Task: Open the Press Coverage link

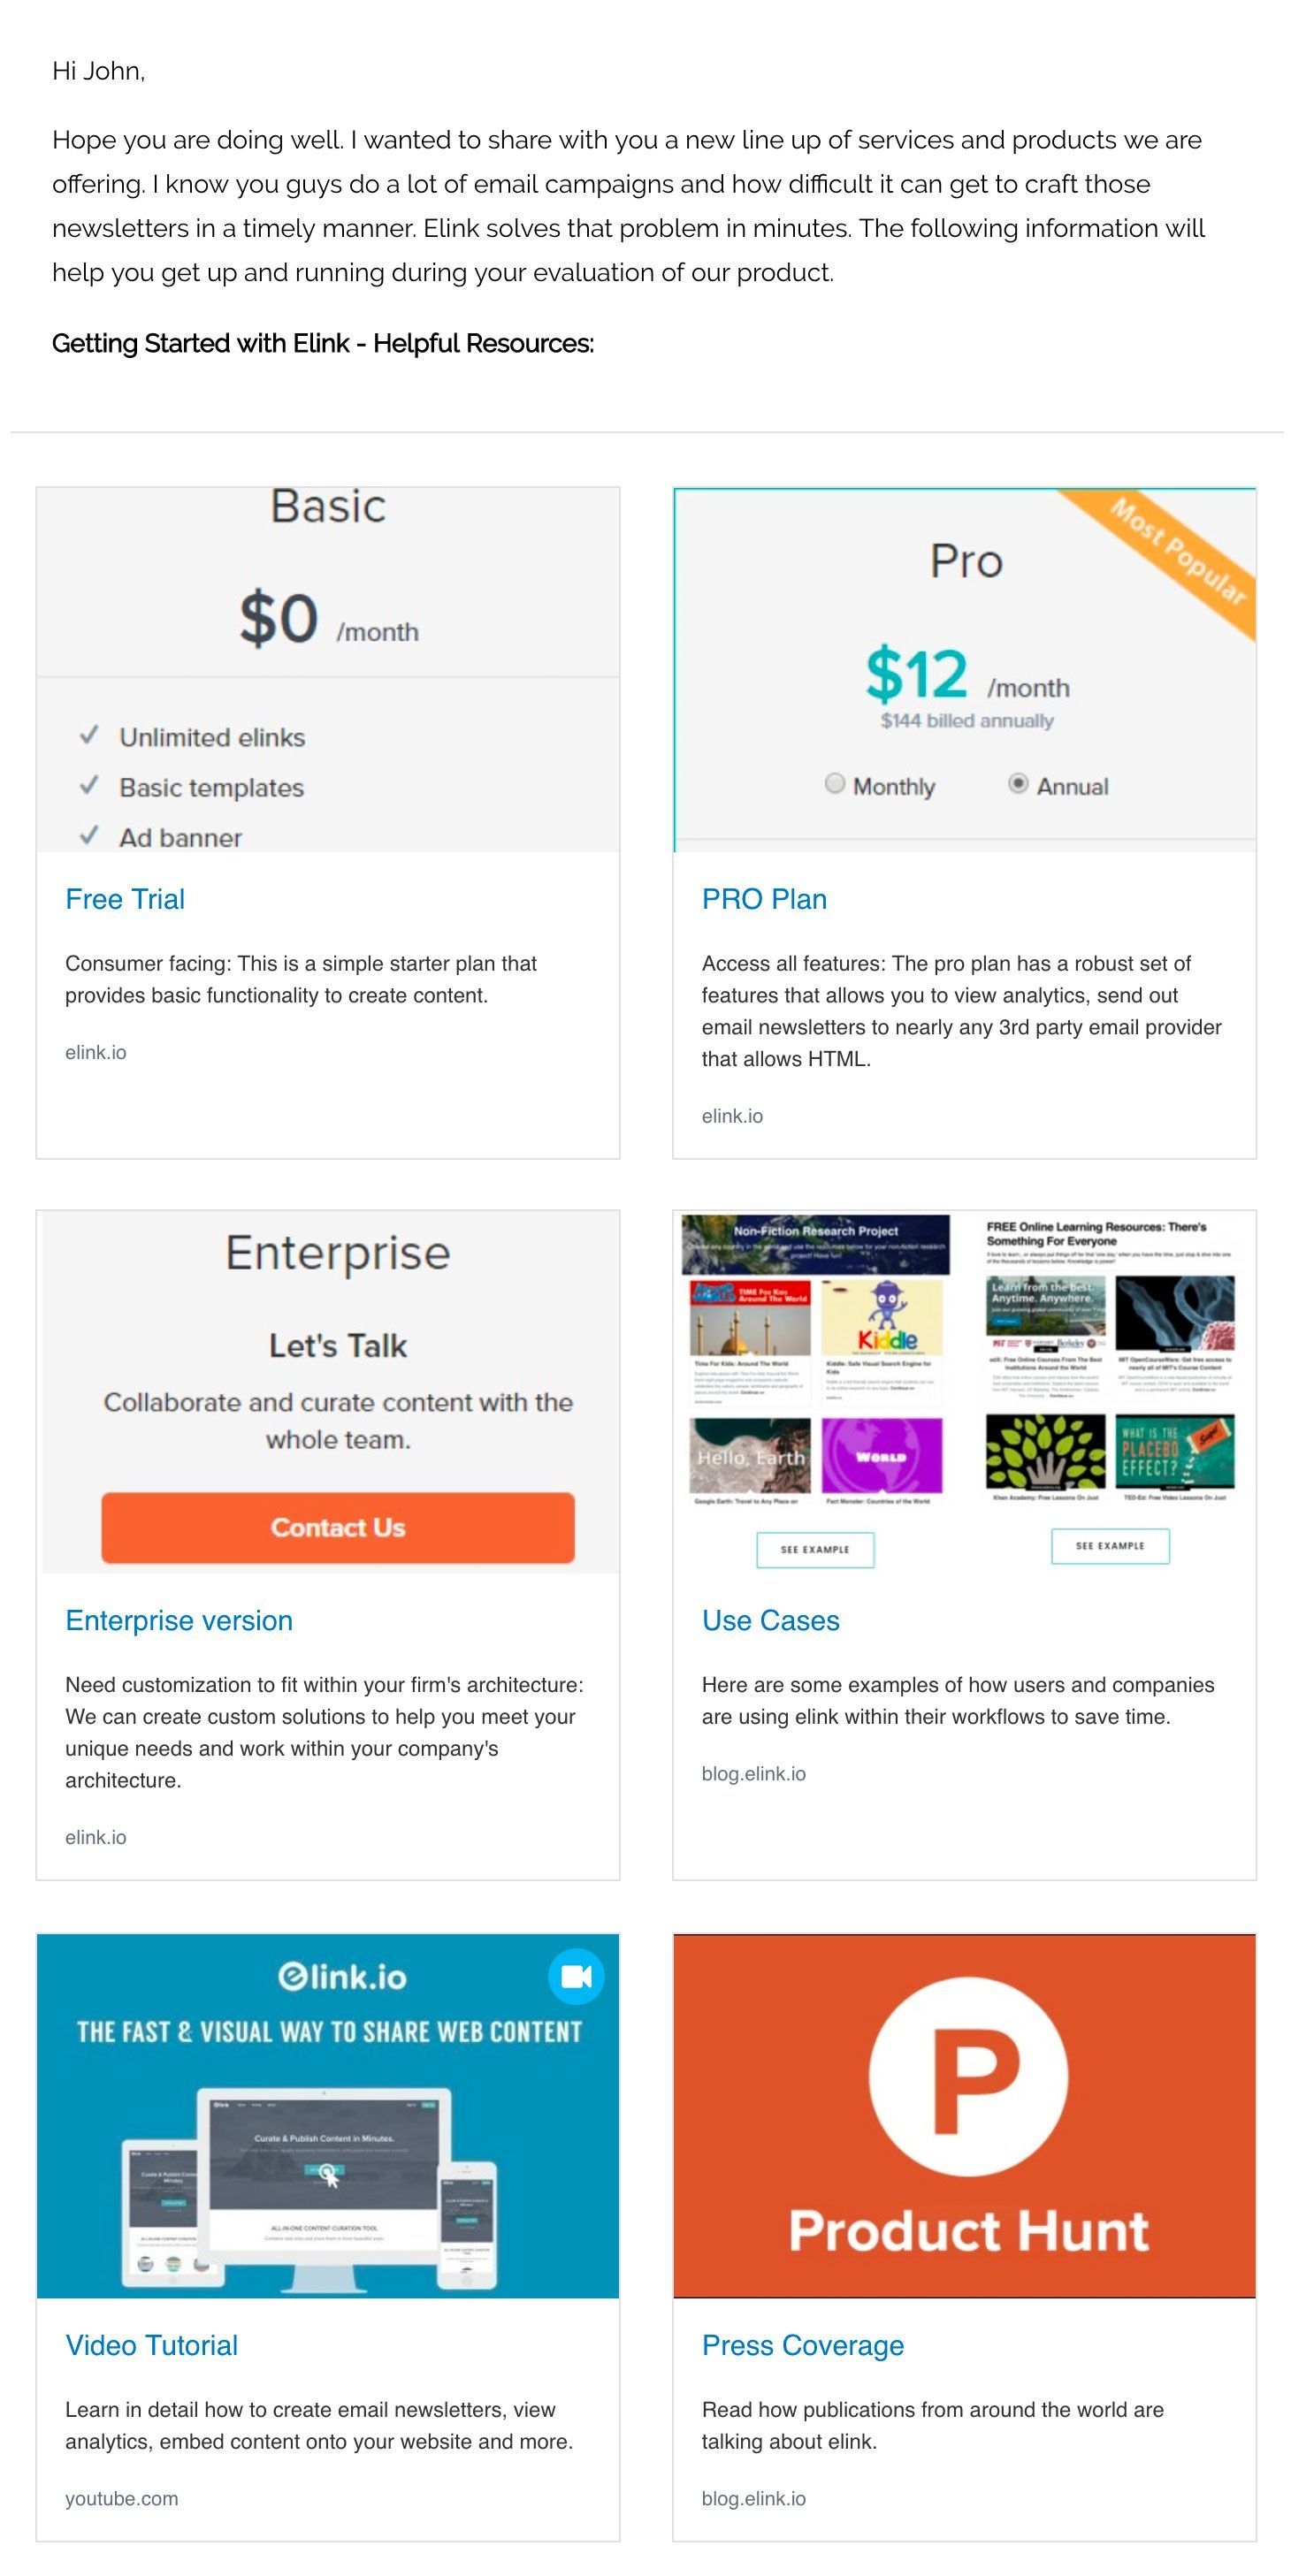Action: (803, 2345)
